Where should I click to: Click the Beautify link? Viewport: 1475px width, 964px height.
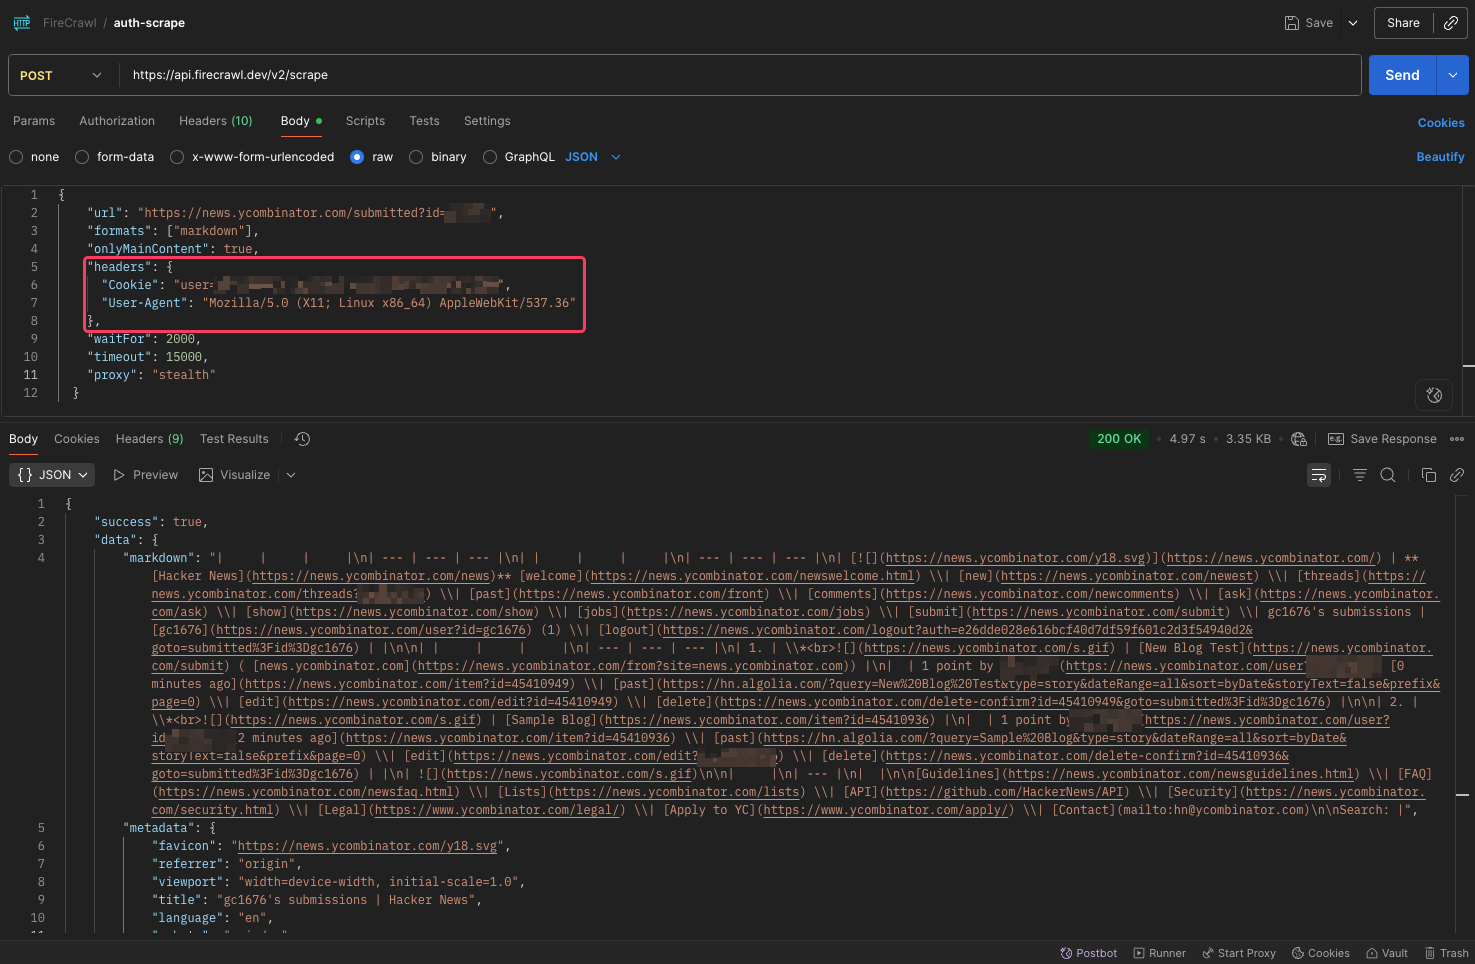1440,157
